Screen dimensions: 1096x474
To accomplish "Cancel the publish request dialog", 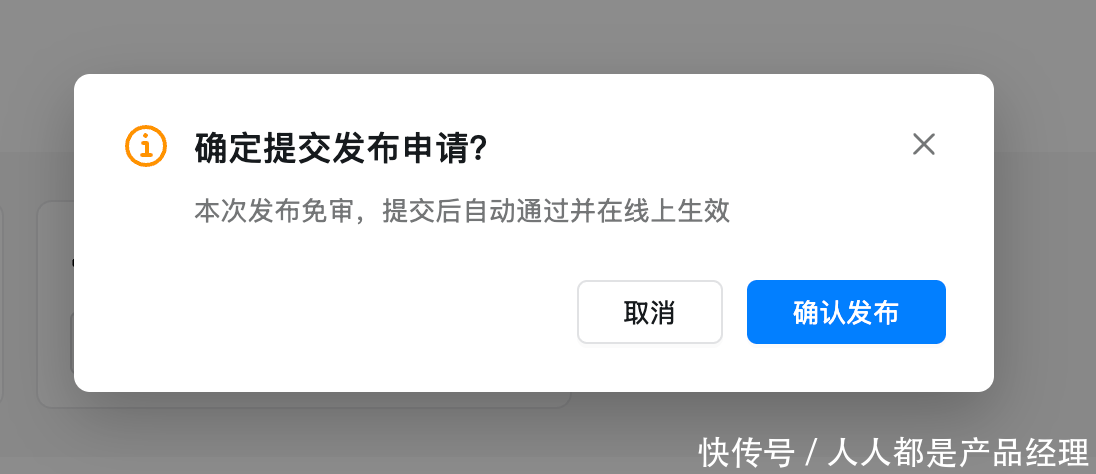I will 649,312.
